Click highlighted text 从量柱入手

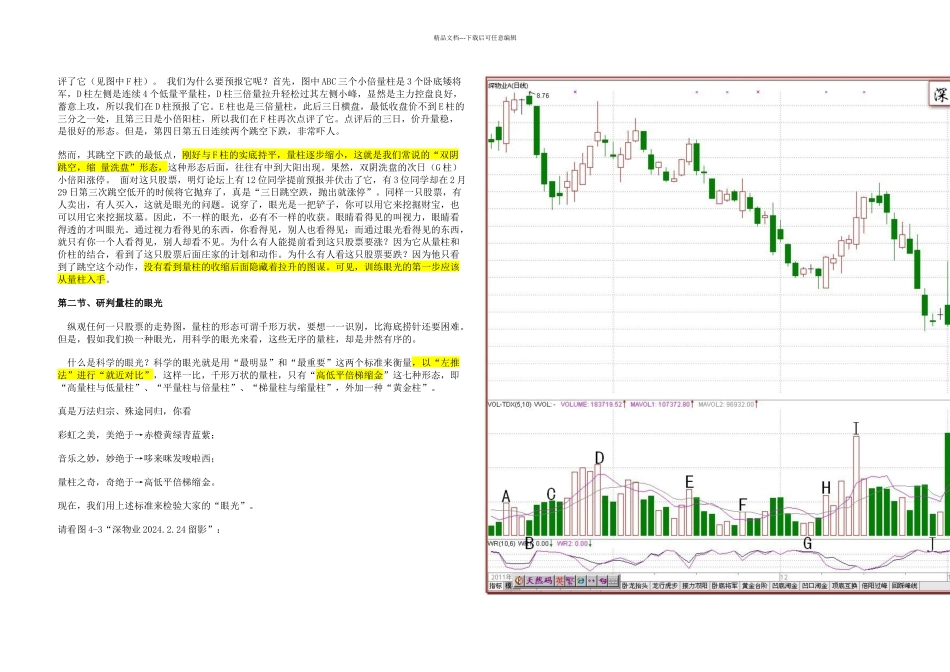pyautogui.click(x=82, y=279)
